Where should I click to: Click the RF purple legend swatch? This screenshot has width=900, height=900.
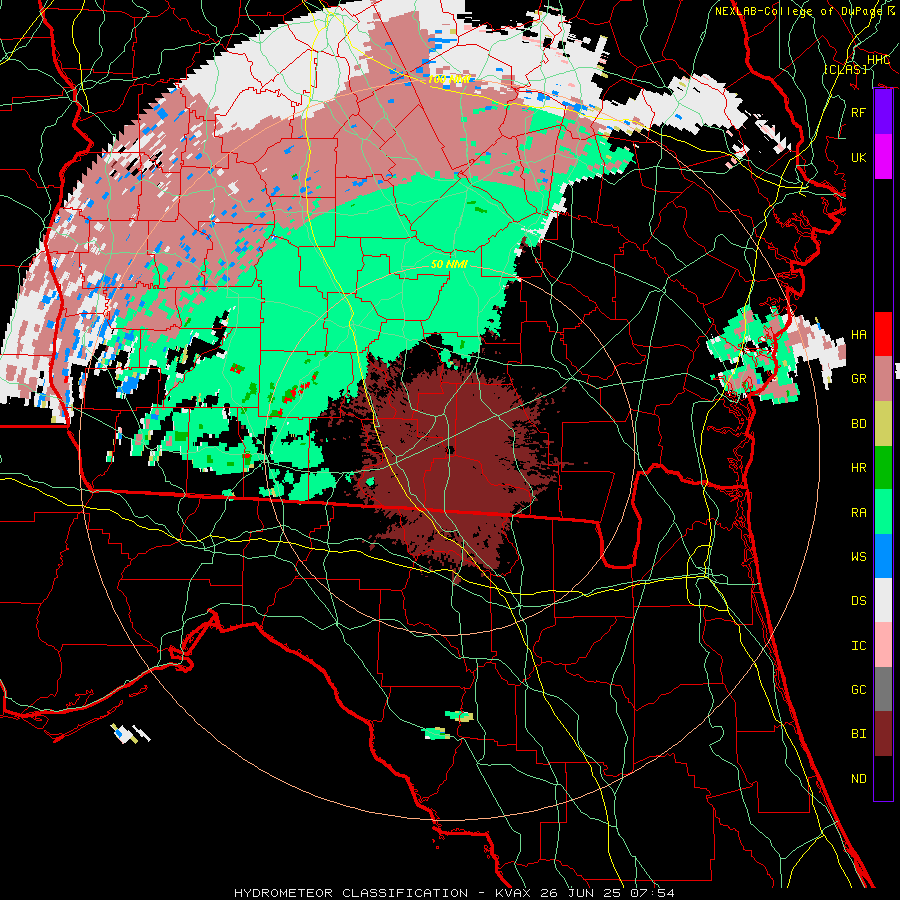point(883,112)
